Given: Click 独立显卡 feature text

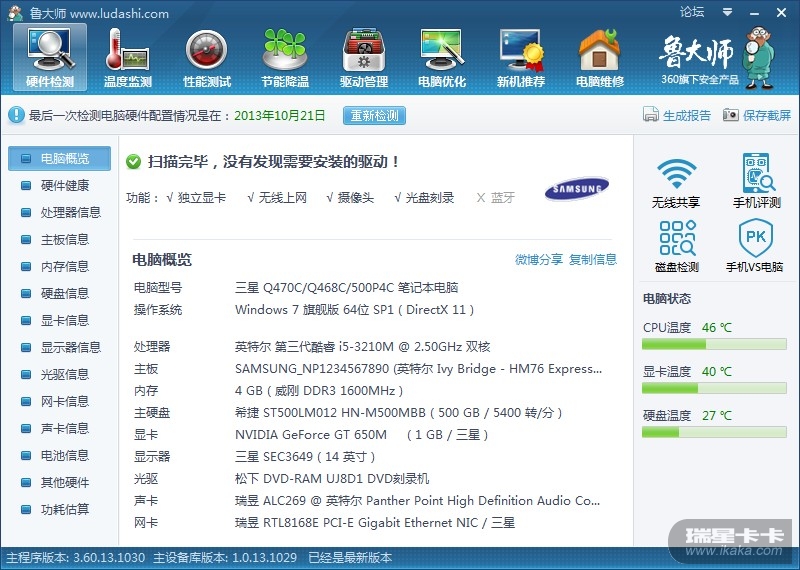Looking at the screenshot, I should [x=202, y=197].
